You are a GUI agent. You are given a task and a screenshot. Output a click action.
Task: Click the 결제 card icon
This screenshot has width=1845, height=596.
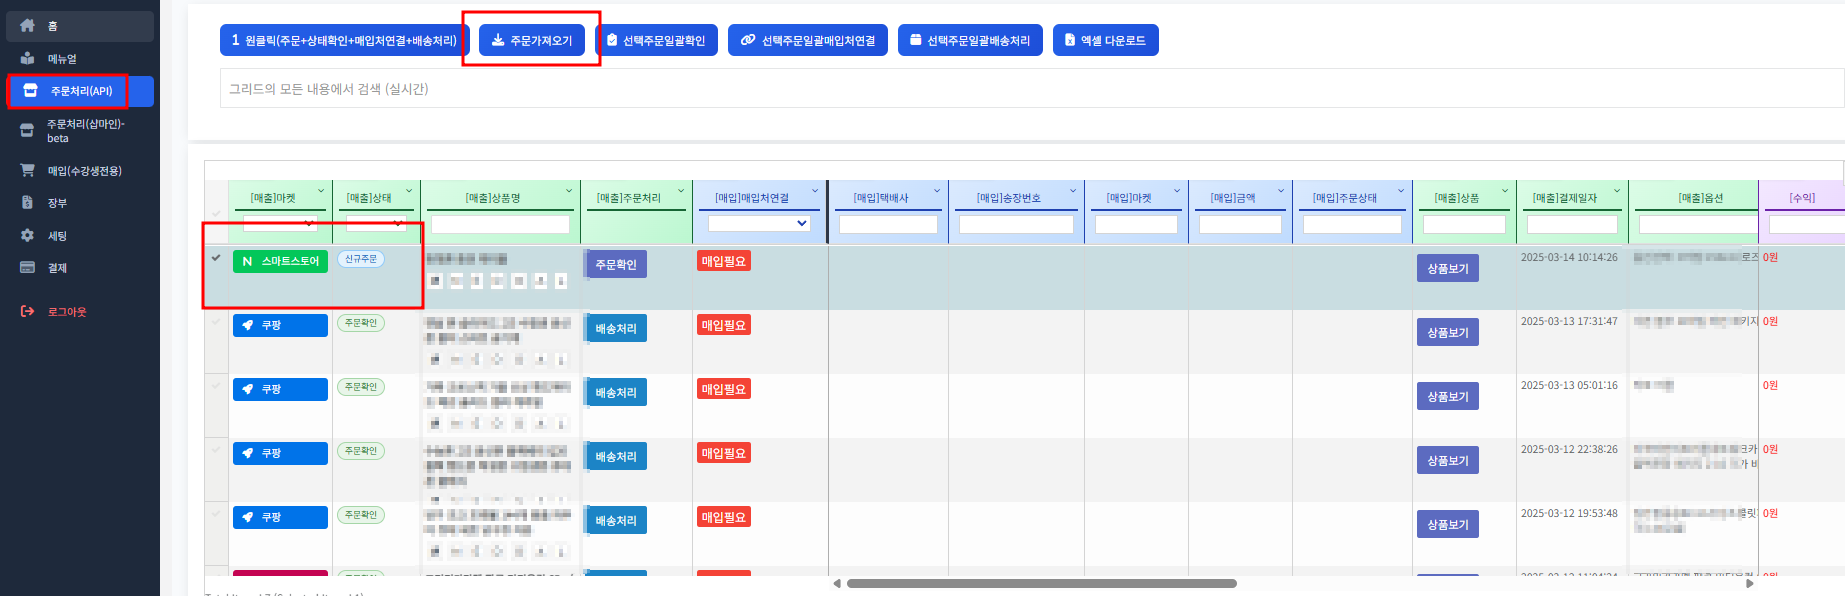(x=27, y=267)
